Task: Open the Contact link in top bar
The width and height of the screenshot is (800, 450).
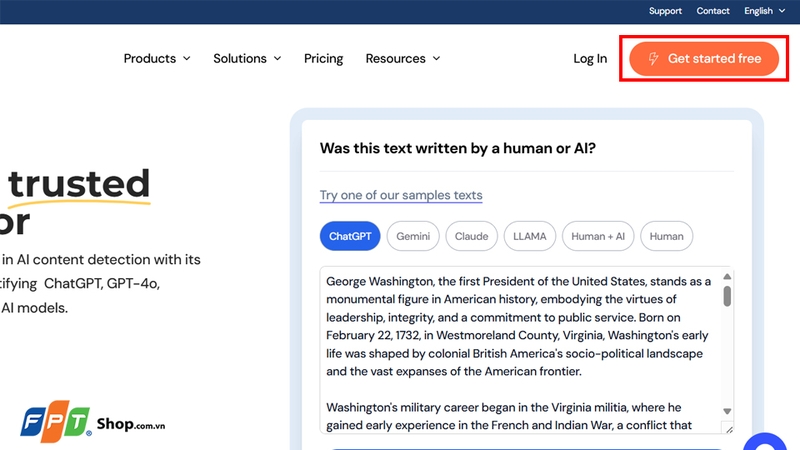Action: (x=713, y=11)
